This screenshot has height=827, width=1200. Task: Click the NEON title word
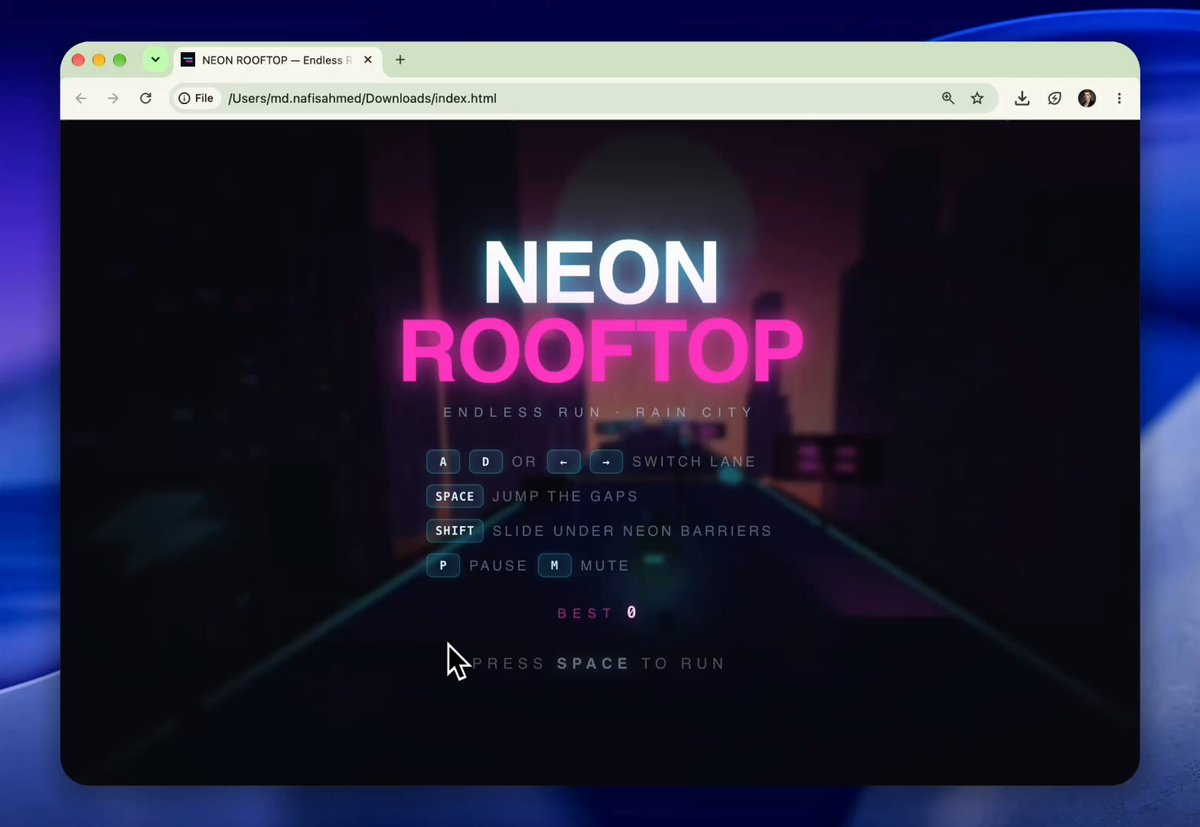pos(601,273)
